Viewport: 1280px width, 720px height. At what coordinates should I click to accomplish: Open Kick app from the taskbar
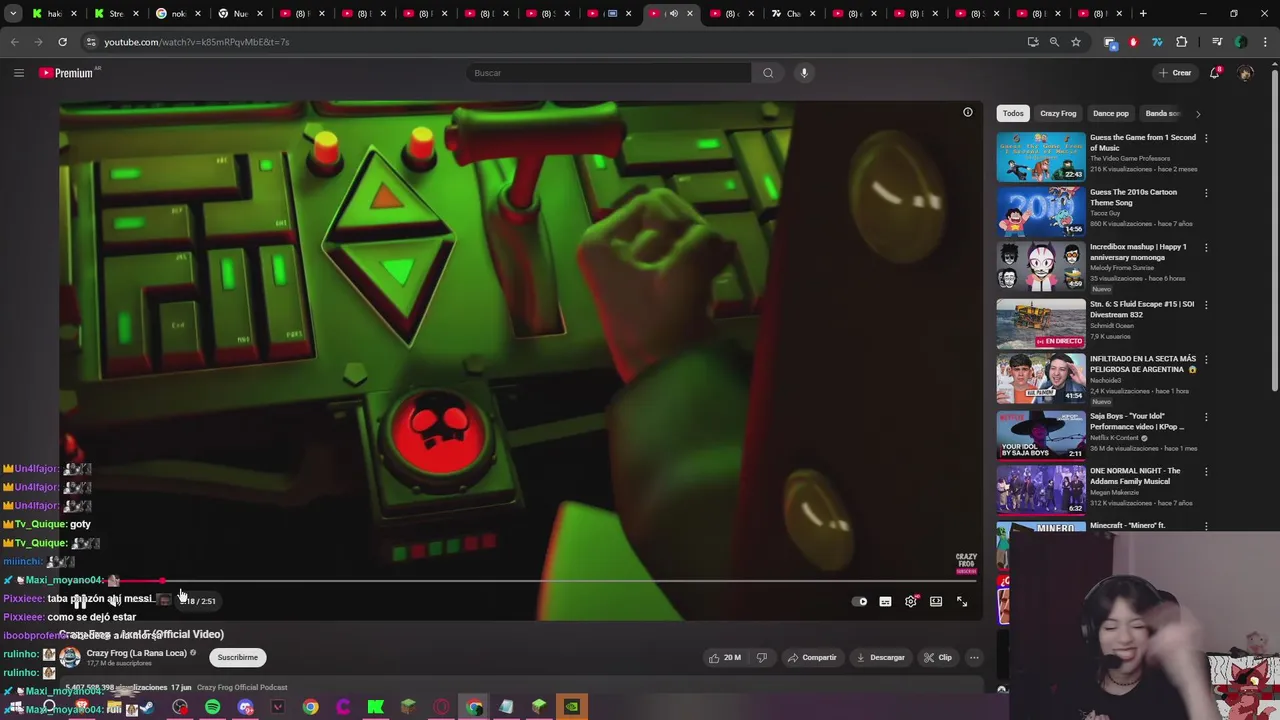376,707
